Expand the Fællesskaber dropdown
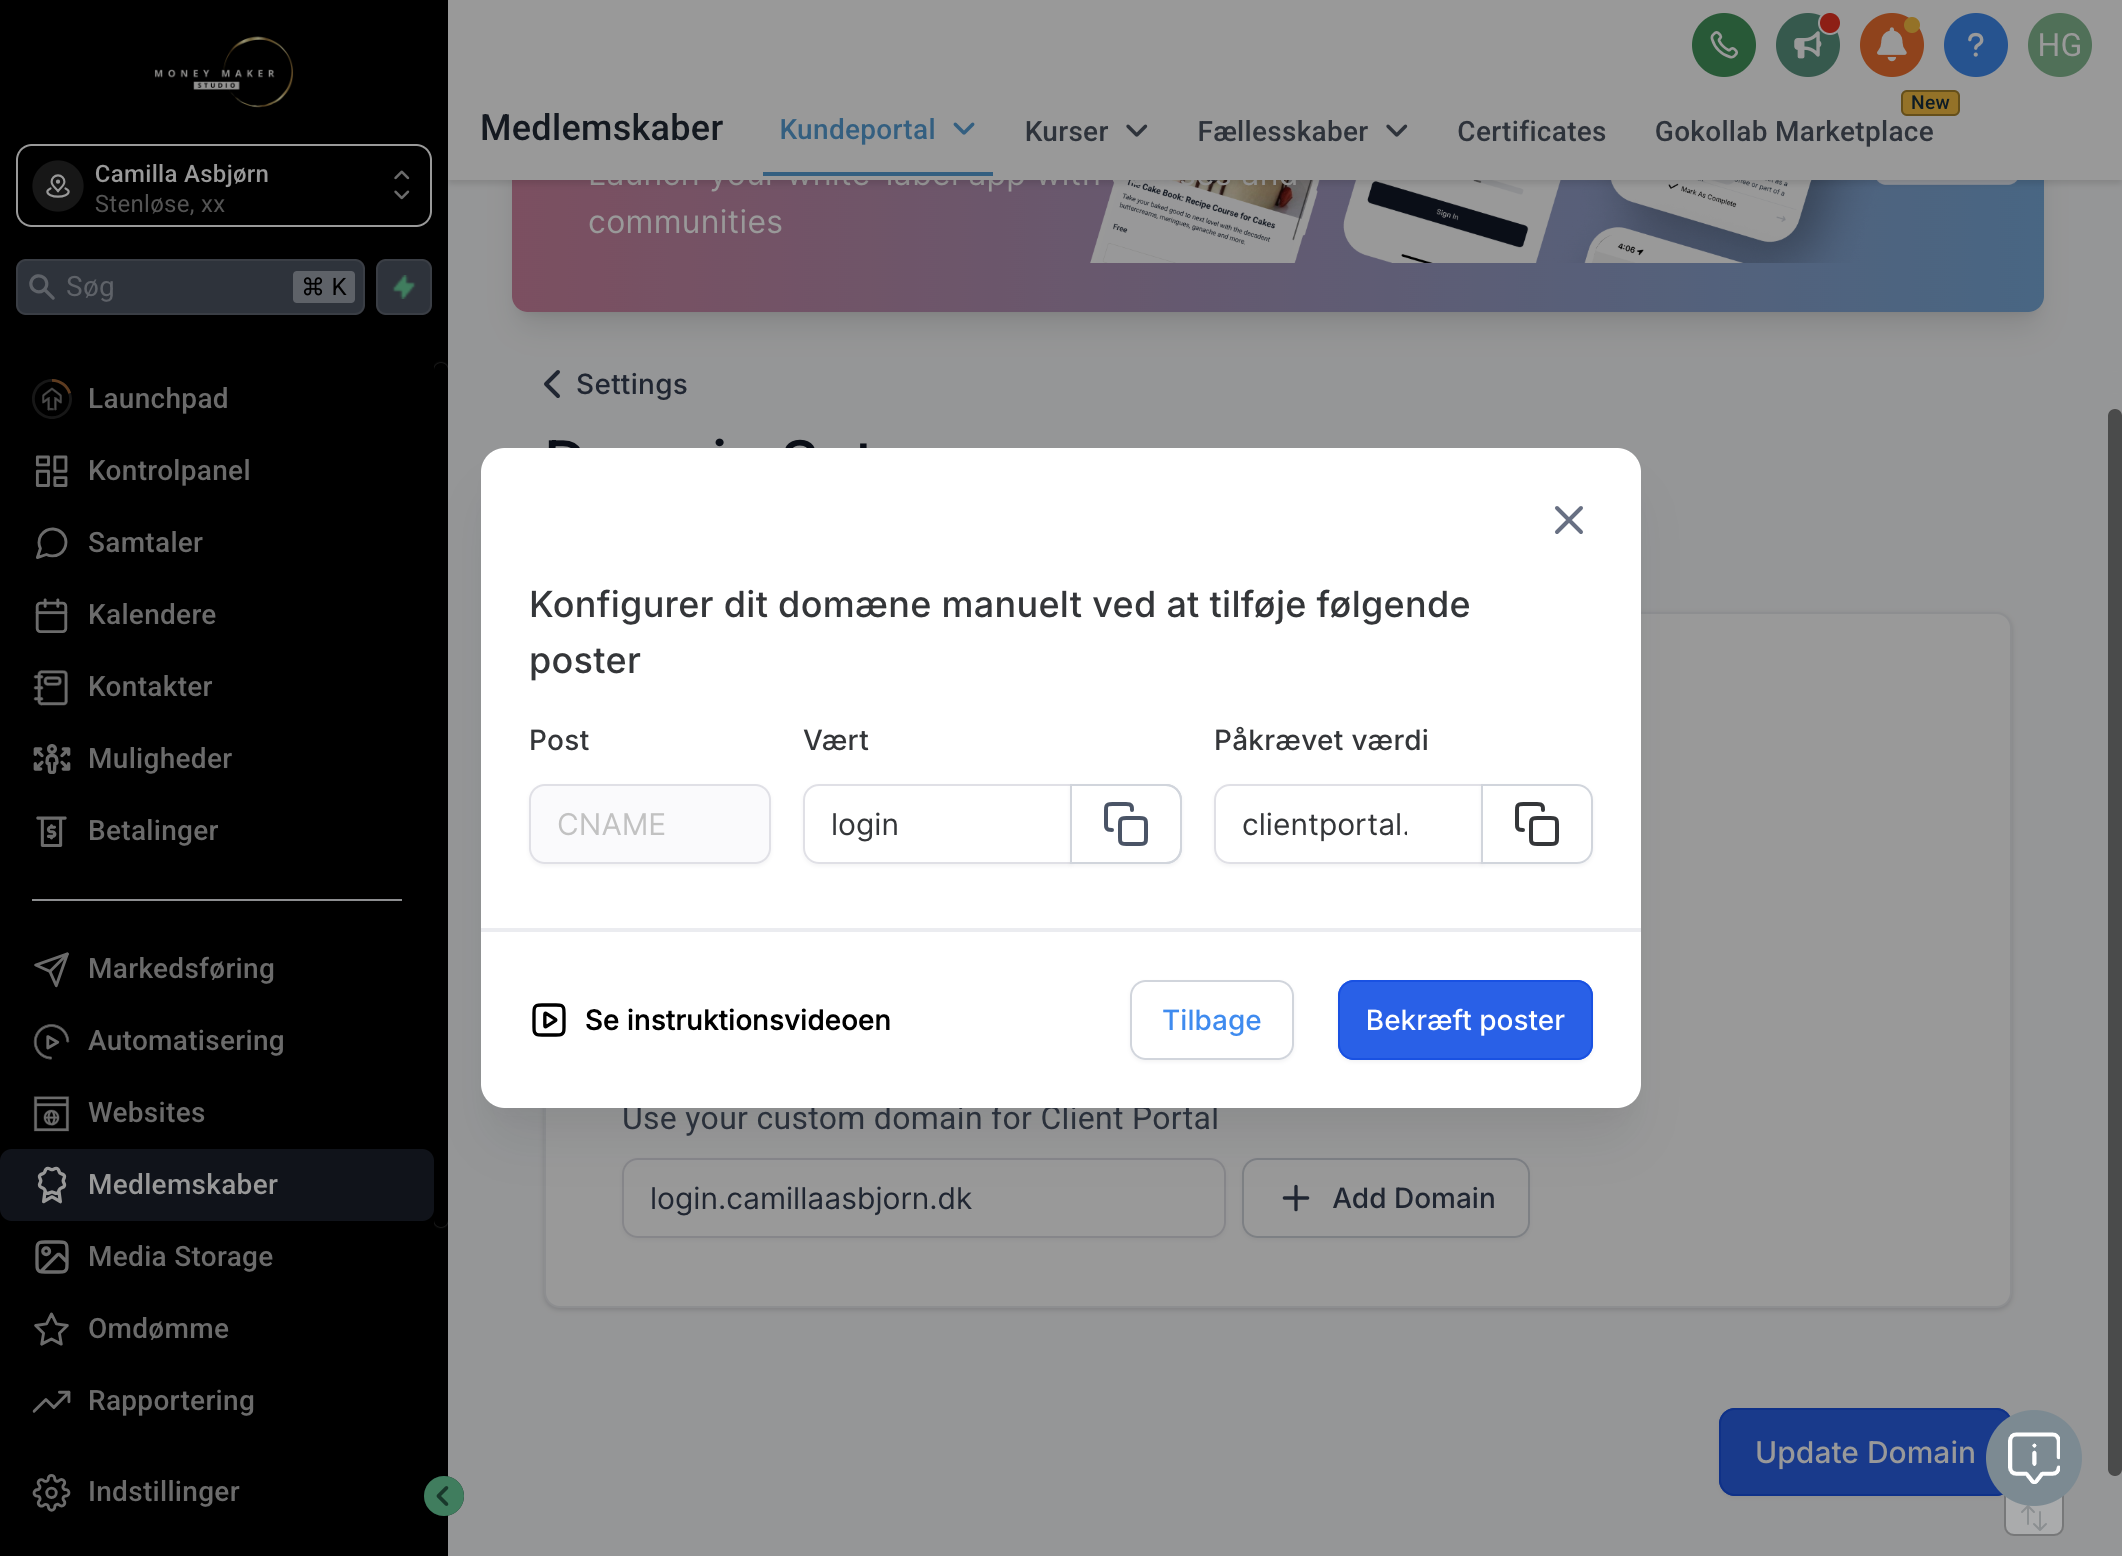The image size is (2122, 1556). 1303,131
